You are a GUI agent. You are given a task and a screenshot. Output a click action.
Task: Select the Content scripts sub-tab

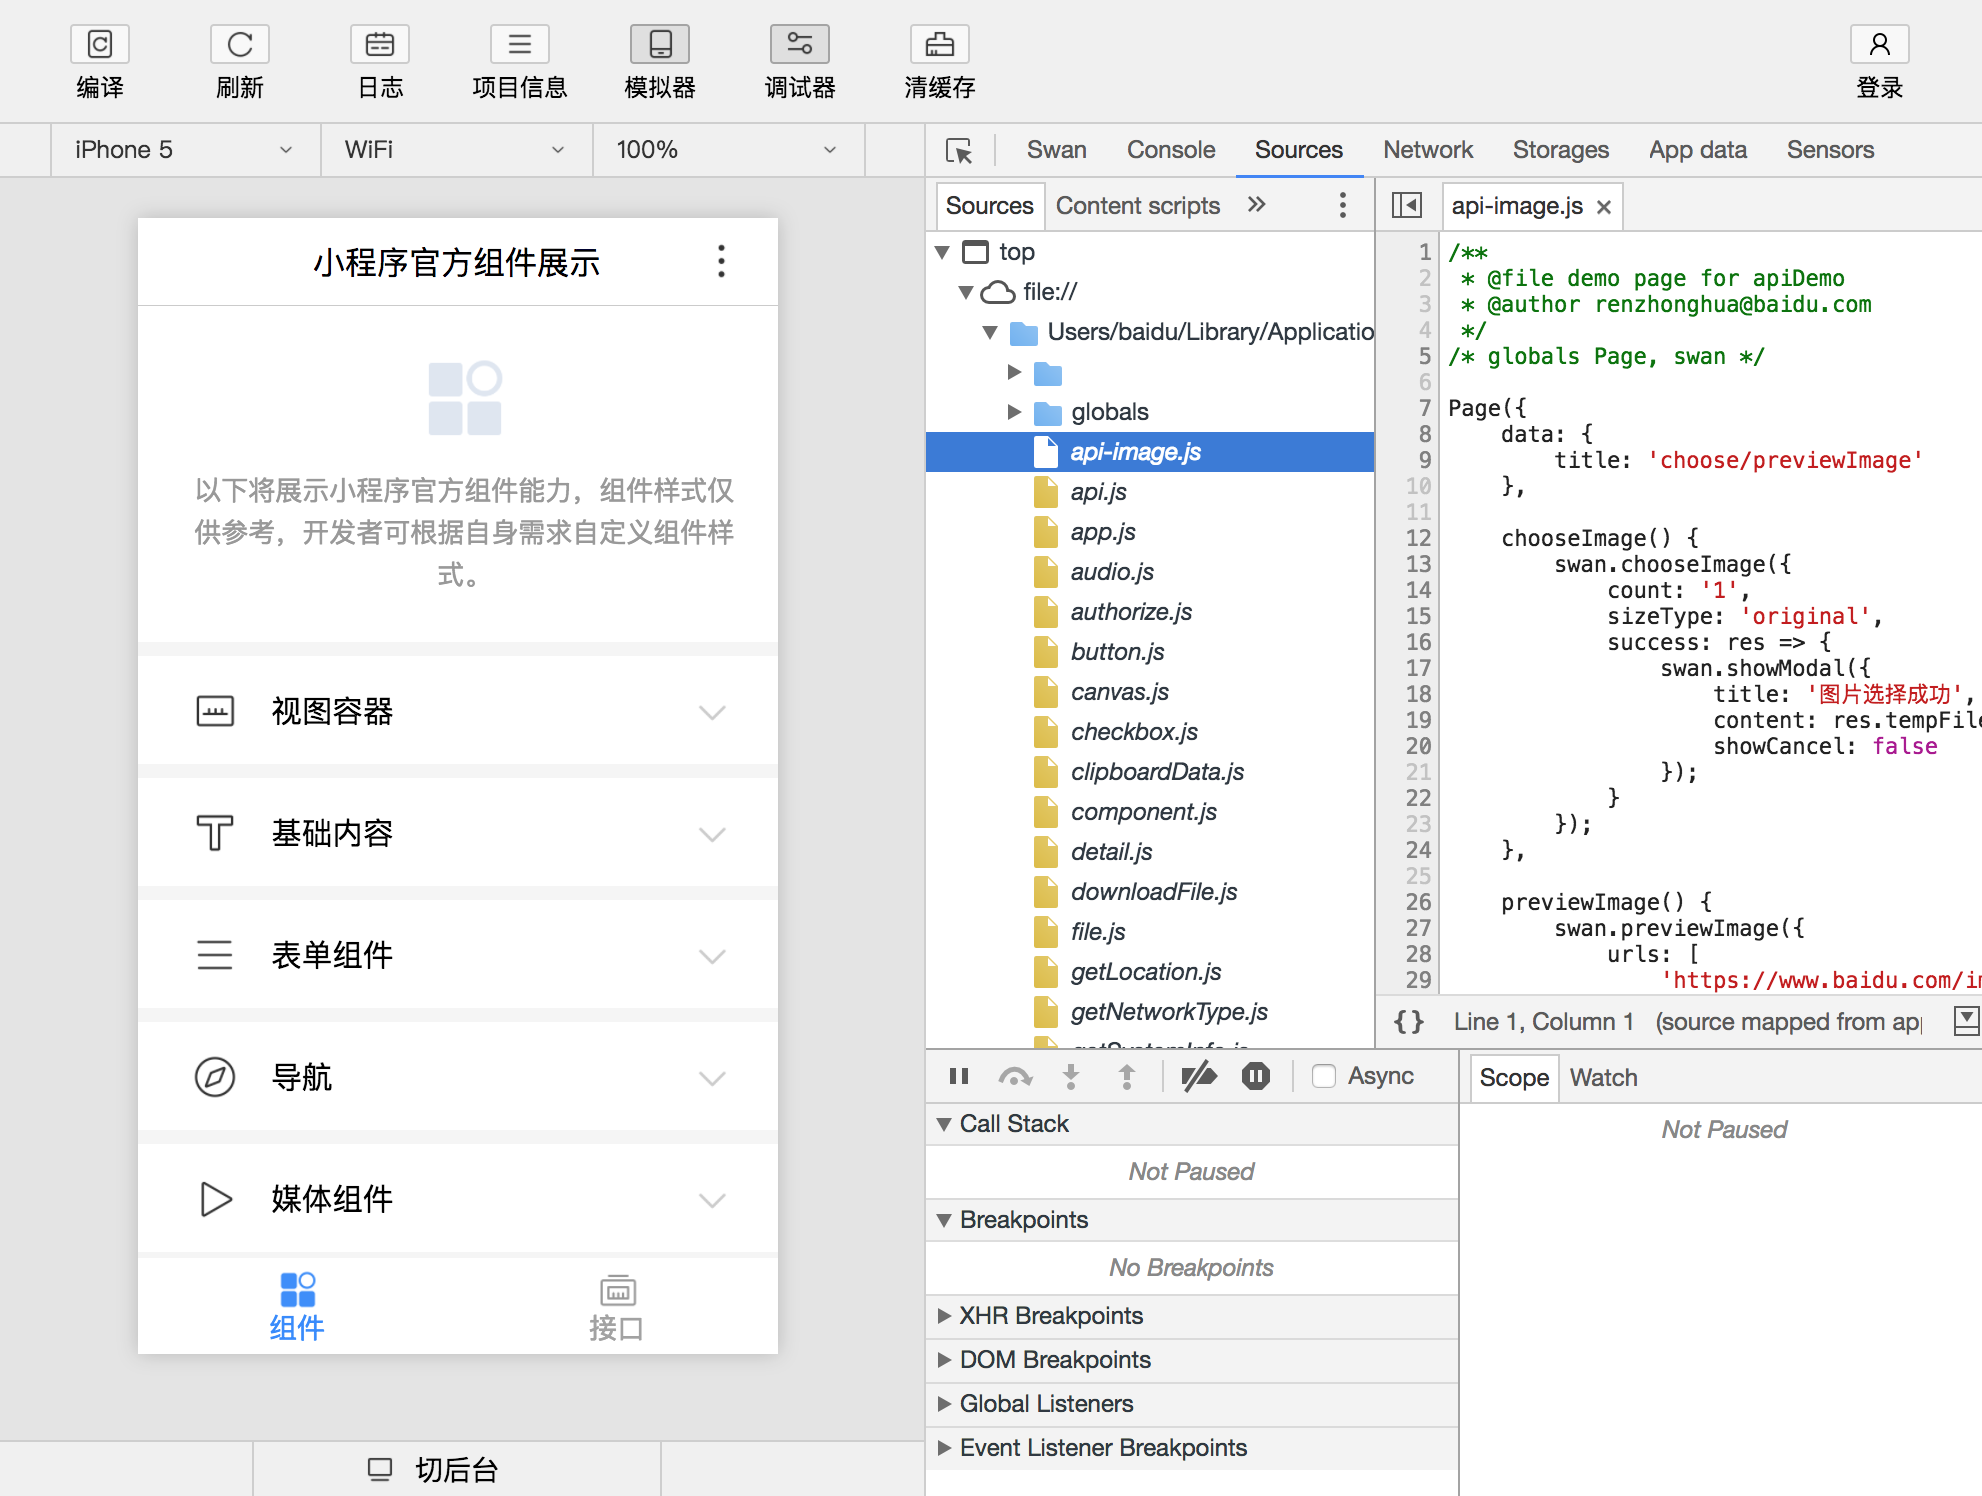(1138, 206)
